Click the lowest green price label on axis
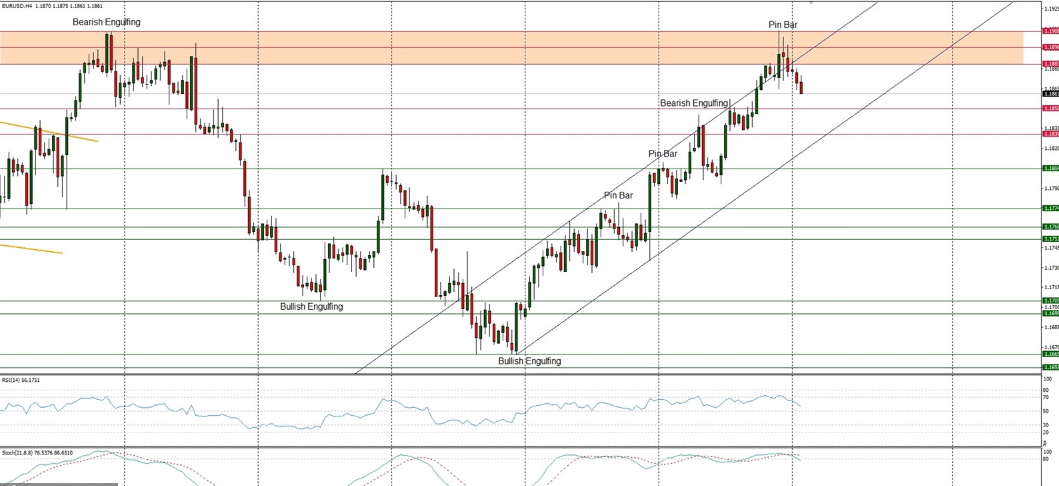1059x486 pixels. point(1050,367)
